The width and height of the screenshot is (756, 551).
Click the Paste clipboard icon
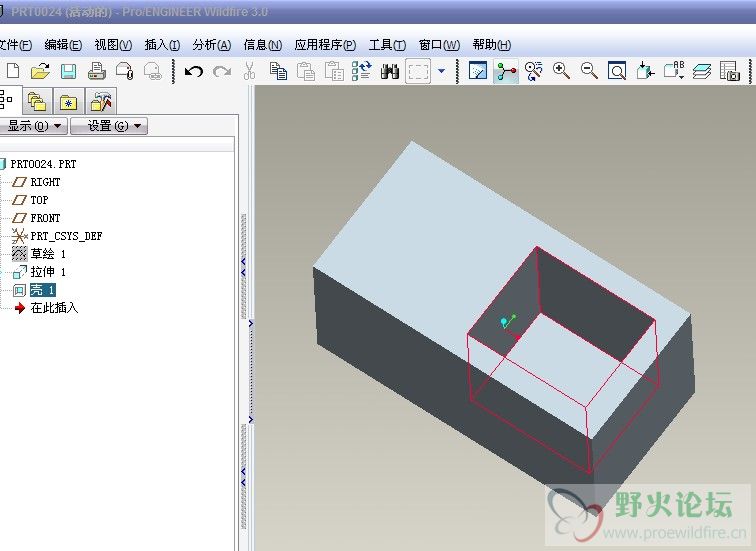click(306, 71)
